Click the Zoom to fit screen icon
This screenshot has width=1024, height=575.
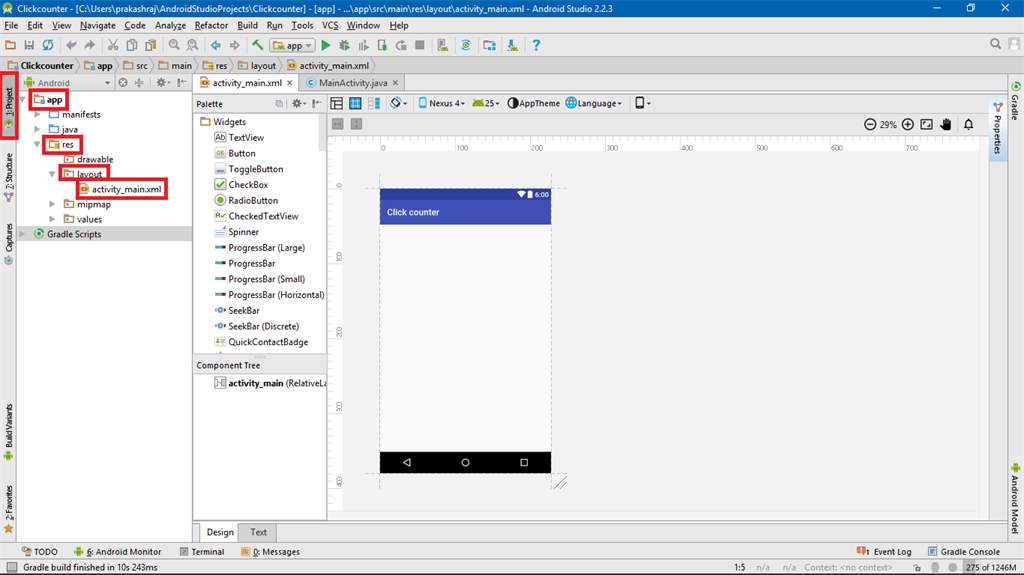[927, 124]
